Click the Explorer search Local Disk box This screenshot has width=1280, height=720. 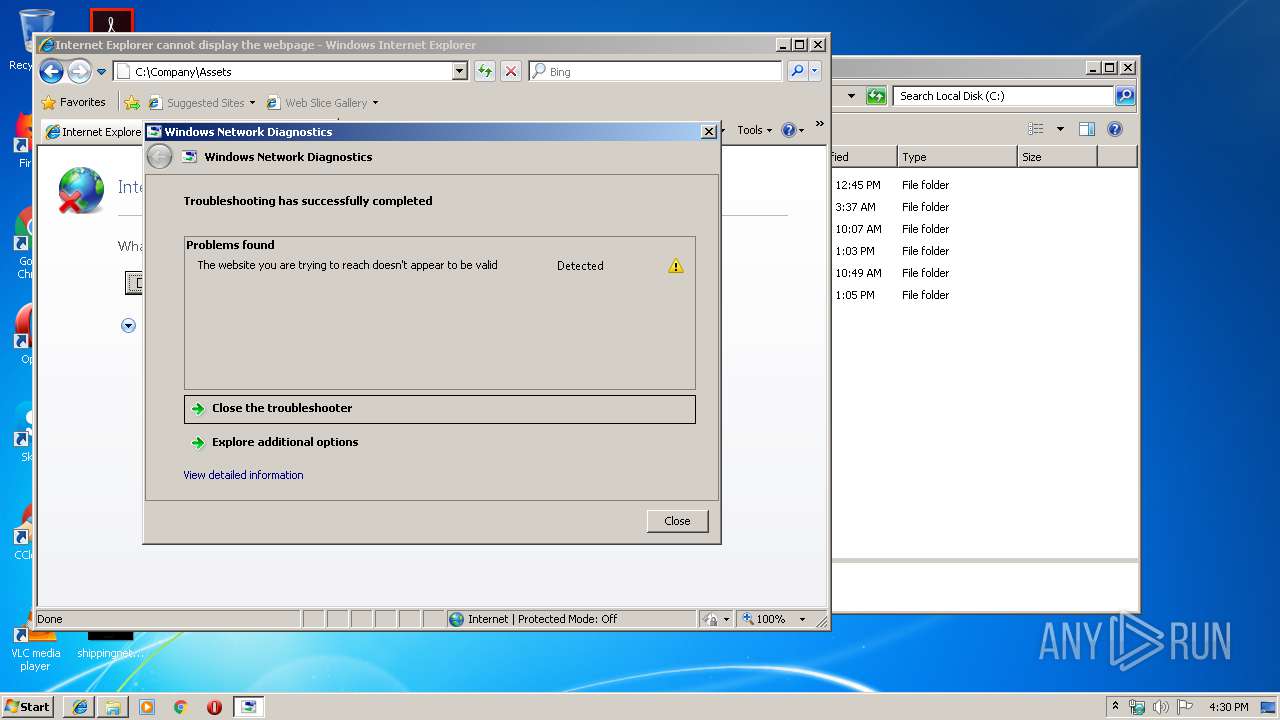pyautogui.click(x=1003, y=96)
